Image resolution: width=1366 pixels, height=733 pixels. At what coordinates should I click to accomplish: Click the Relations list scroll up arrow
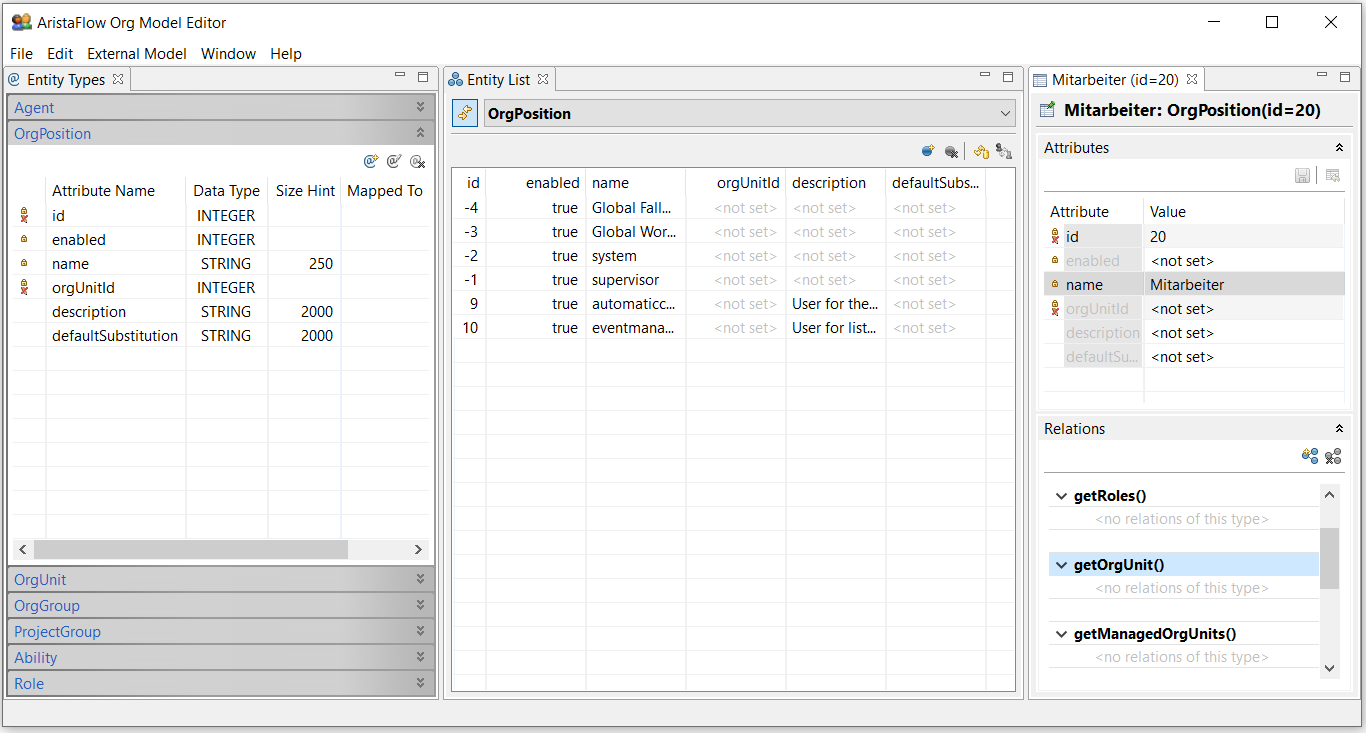click(1329, 494)
